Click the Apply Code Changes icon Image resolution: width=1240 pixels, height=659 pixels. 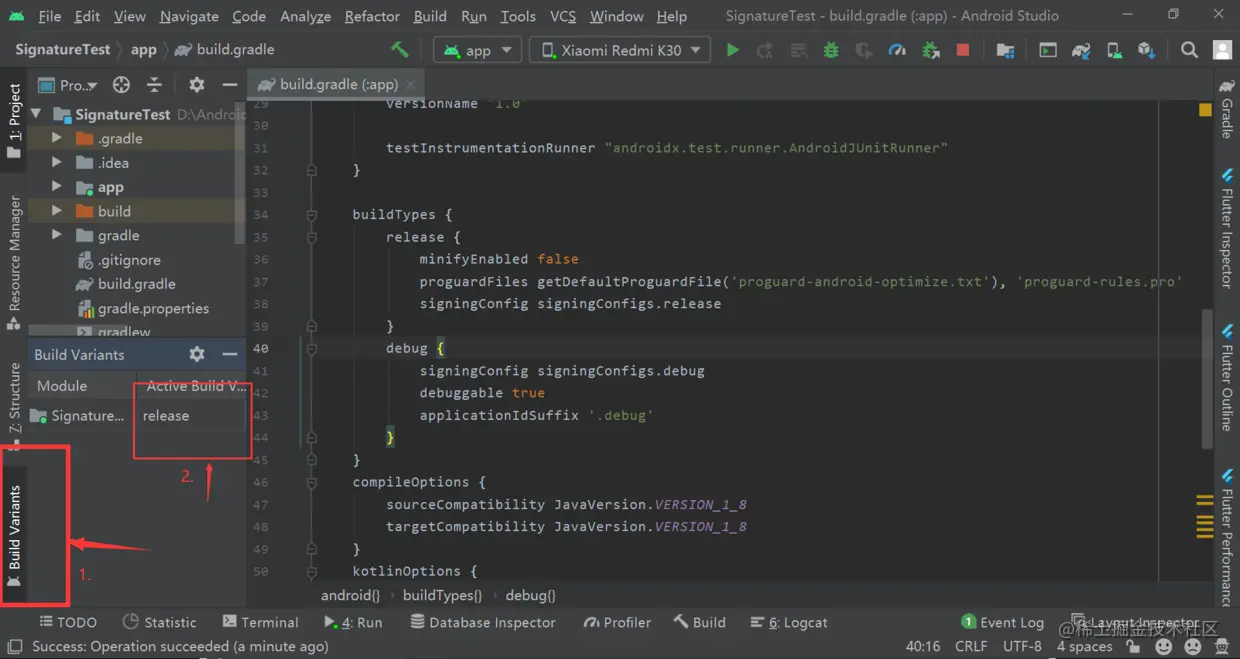tap(798, 50)
